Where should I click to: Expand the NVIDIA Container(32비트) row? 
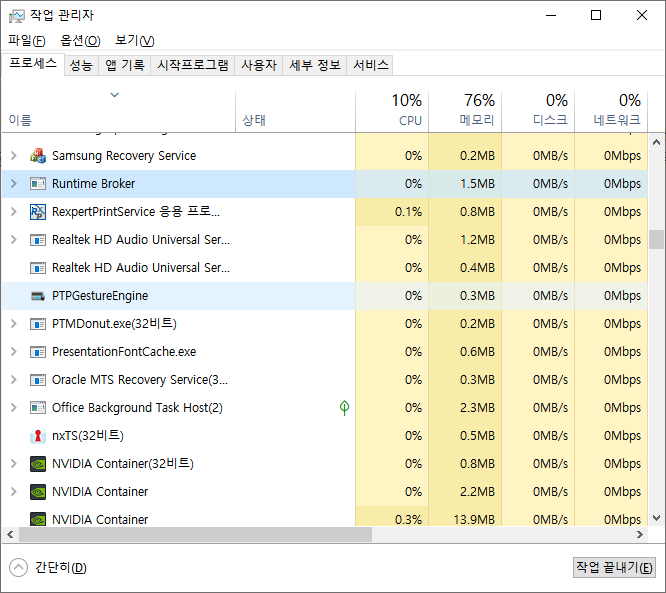point(14,464)
